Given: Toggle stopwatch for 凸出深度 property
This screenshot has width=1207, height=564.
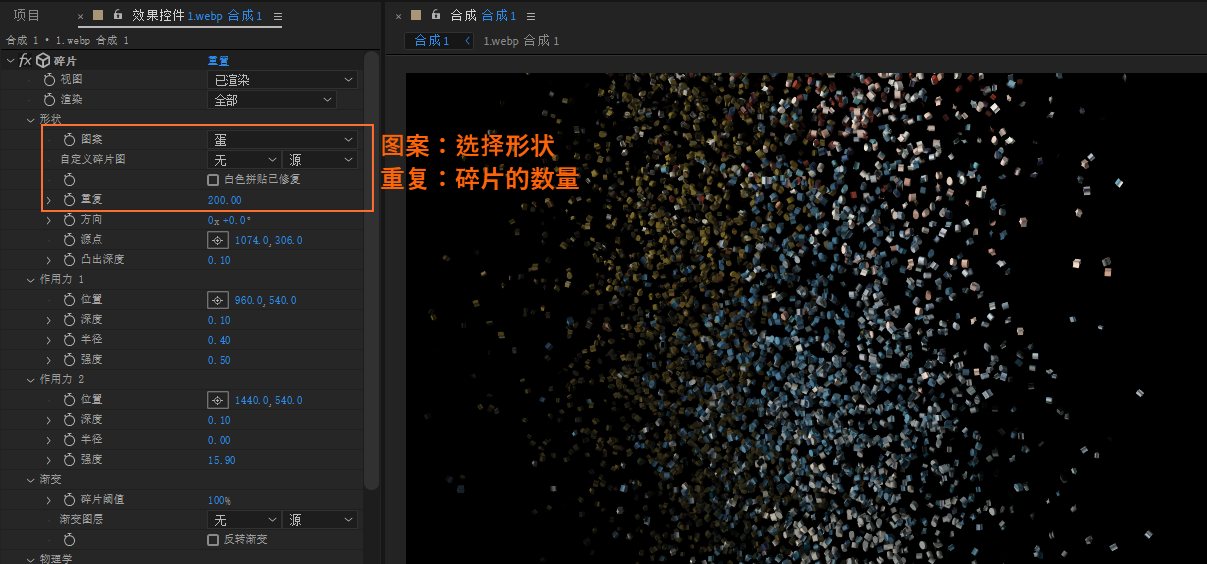Looking at the screenshot, I should coord(69,259).
